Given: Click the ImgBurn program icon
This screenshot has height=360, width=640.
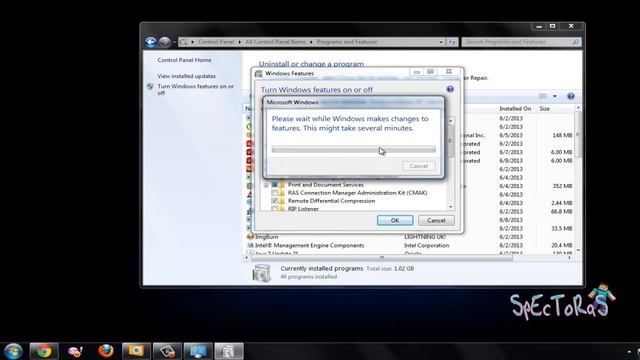Looking at the screenshot, I should [250, 237].
